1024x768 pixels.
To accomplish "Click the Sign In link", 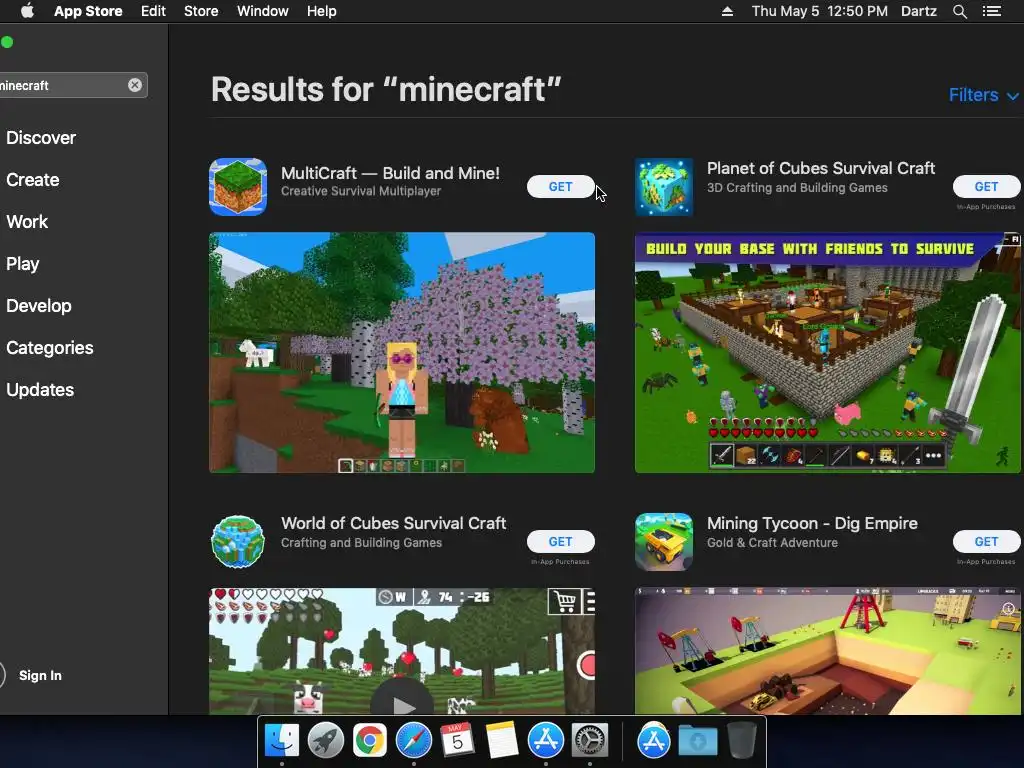I will coord(40,675).
